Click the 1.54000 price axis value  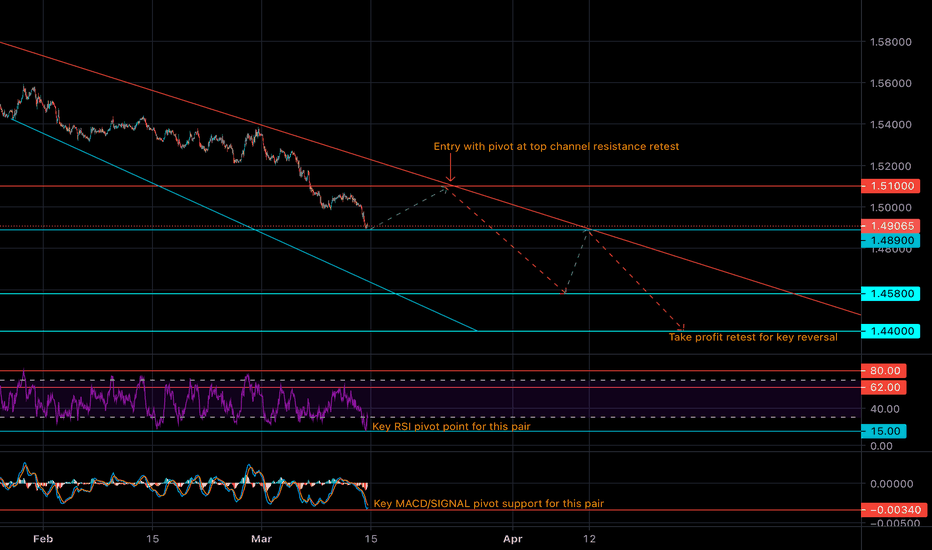click(890, 125)
